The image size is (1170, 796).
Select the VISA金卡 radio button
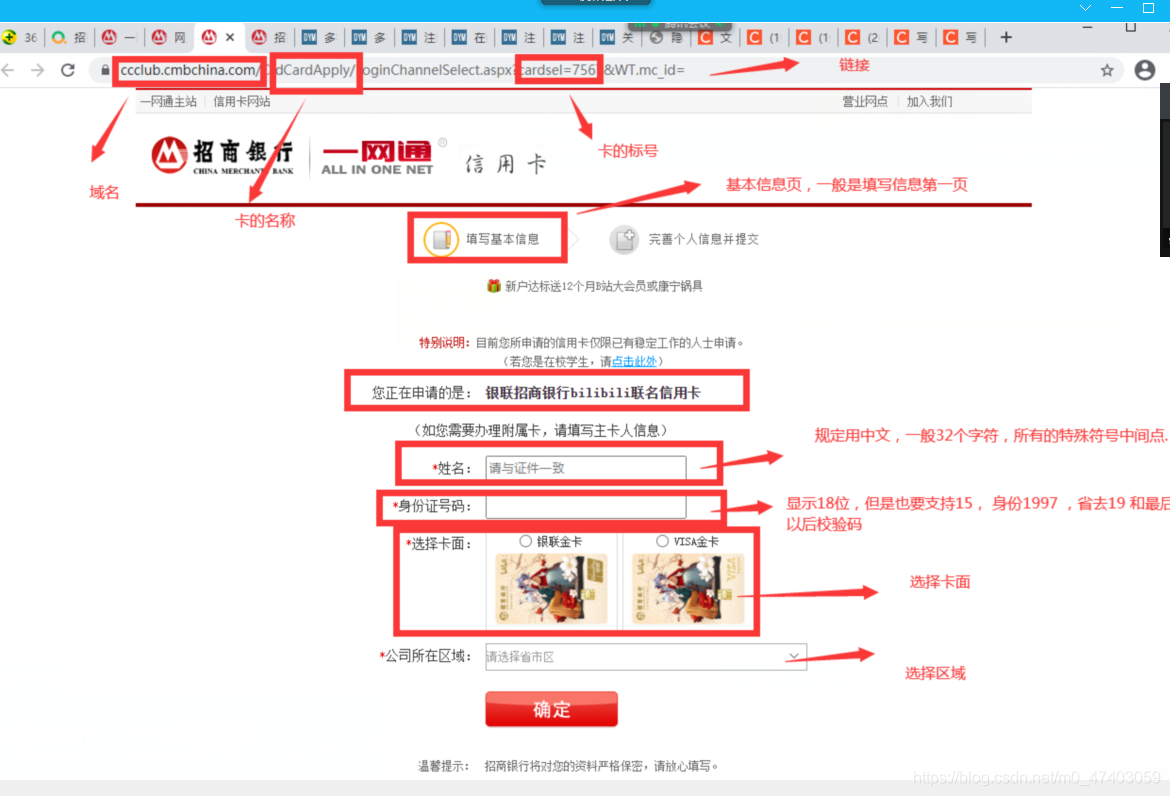tap(662, 542)
